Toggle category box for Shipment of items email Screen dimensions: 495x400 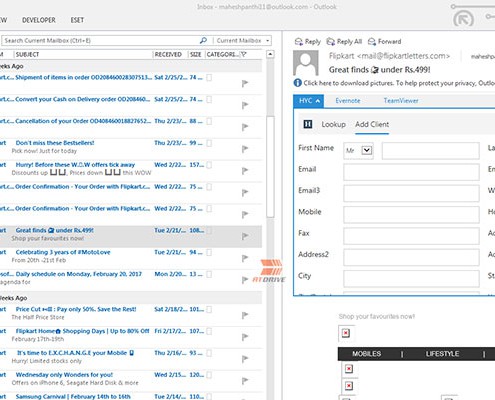(x=209, y=77)
